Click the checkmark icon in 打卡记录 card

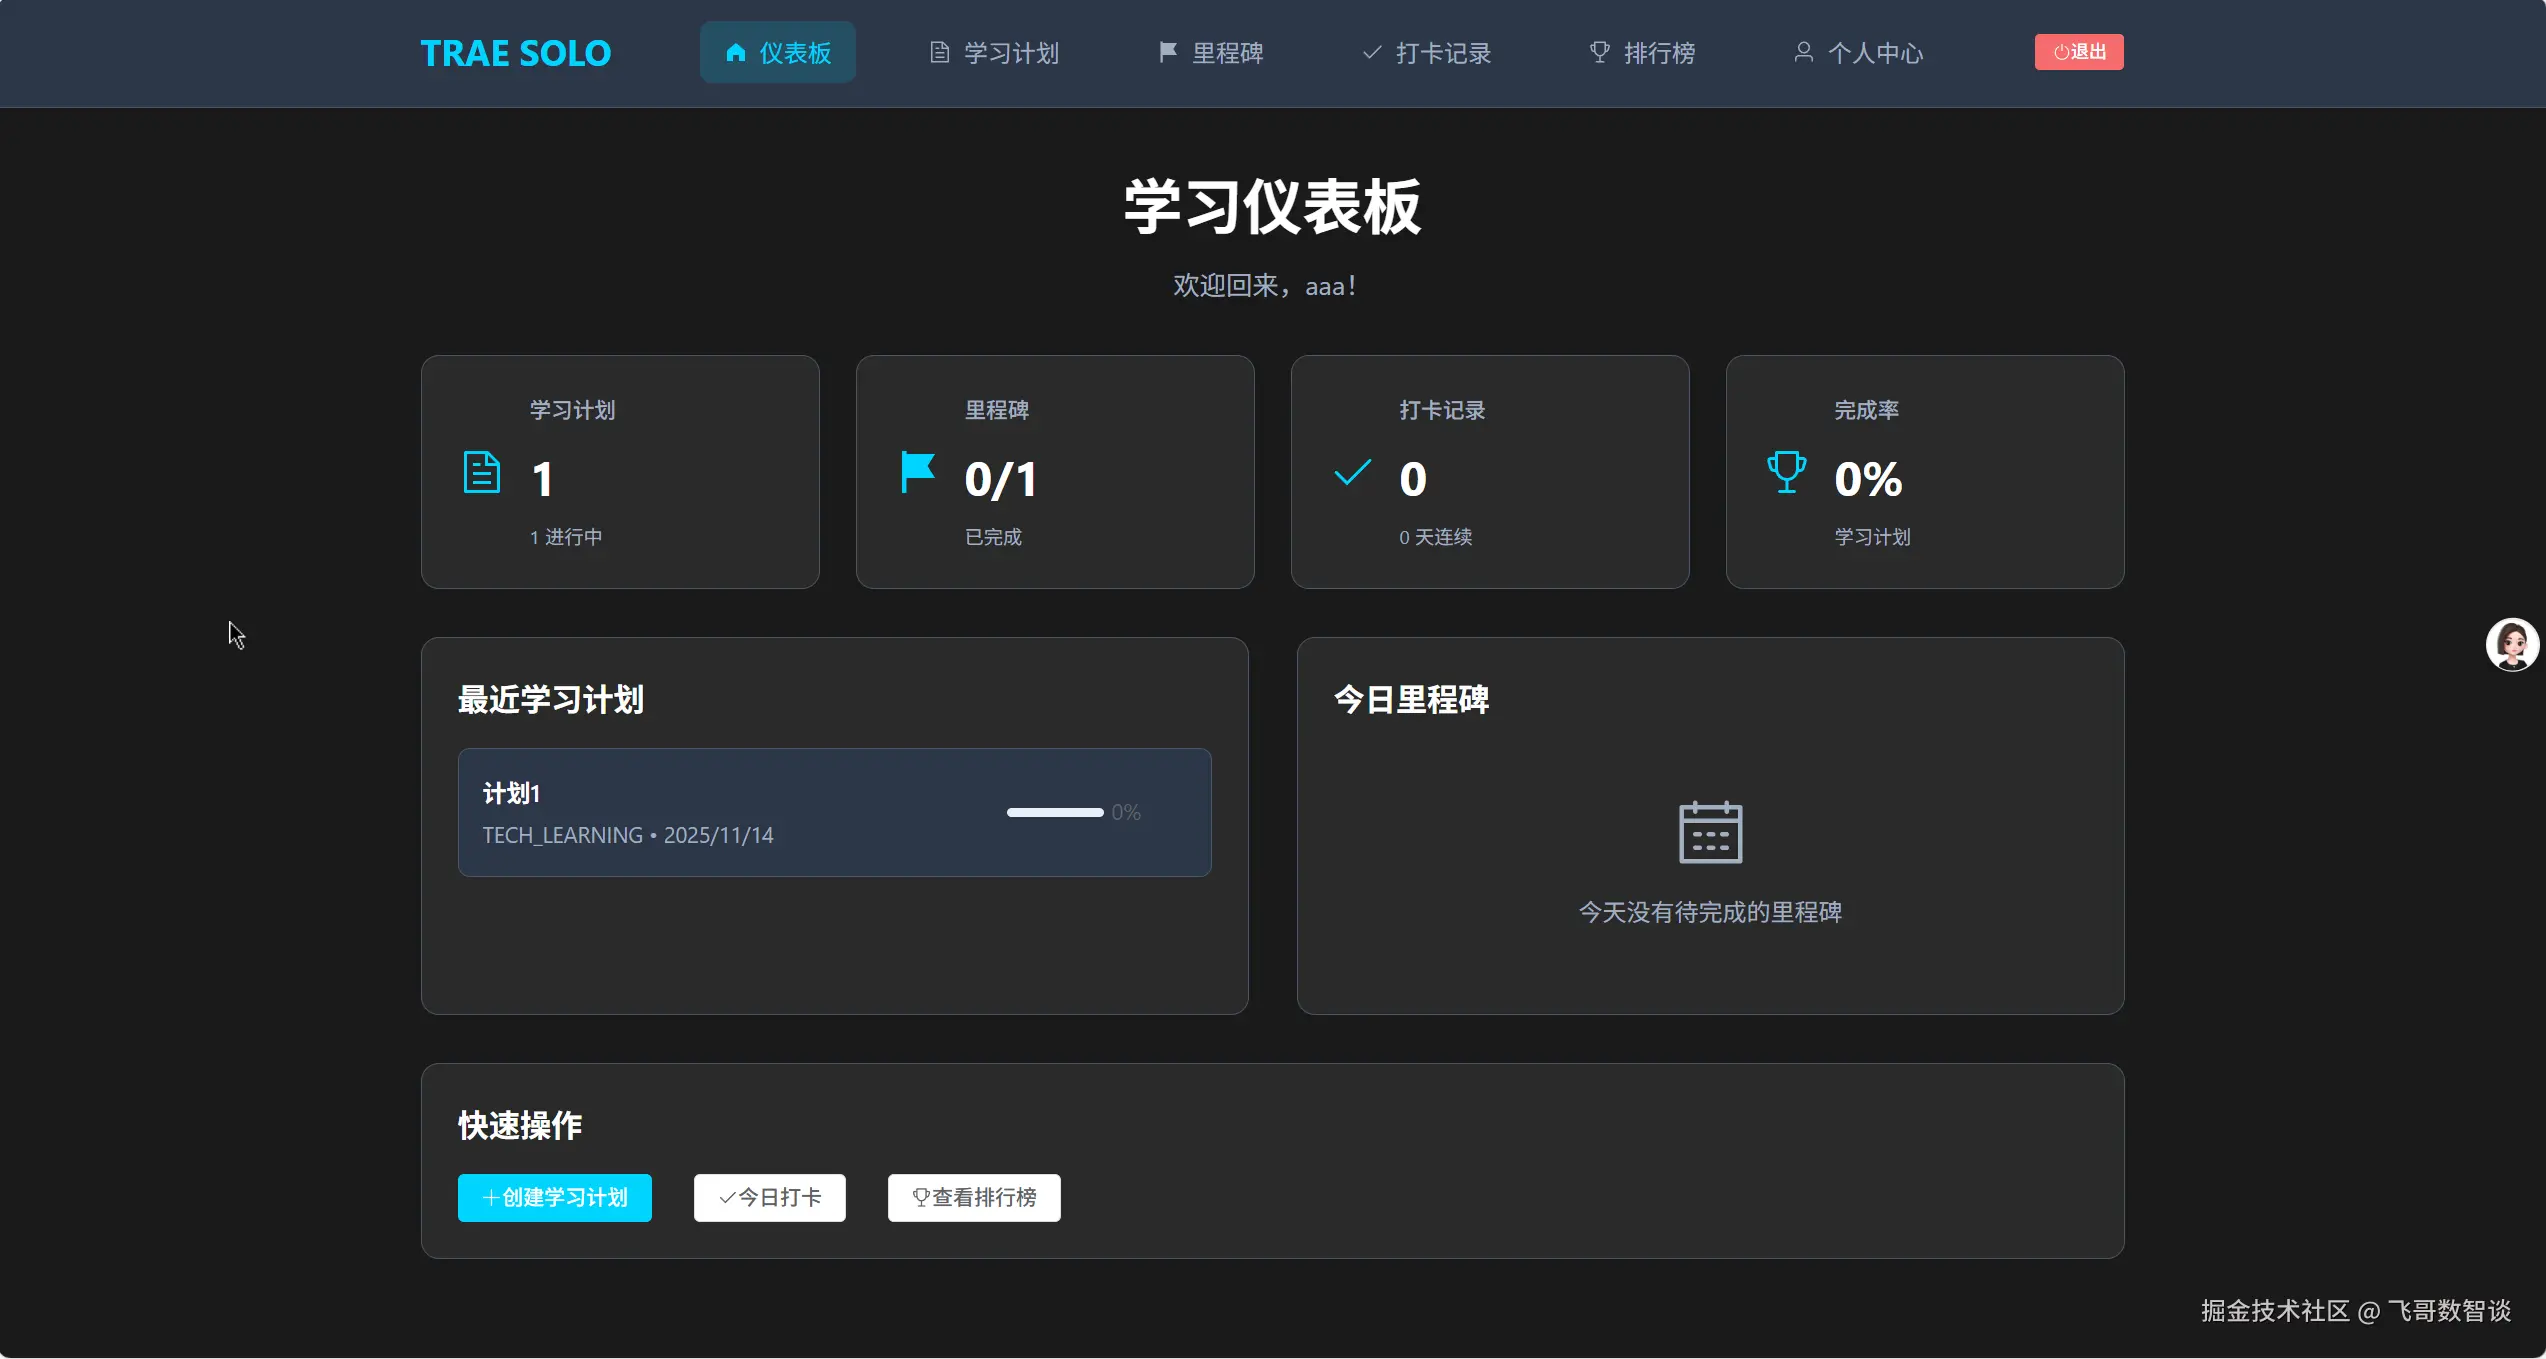pyautogui.click(x=1352, y=473)
